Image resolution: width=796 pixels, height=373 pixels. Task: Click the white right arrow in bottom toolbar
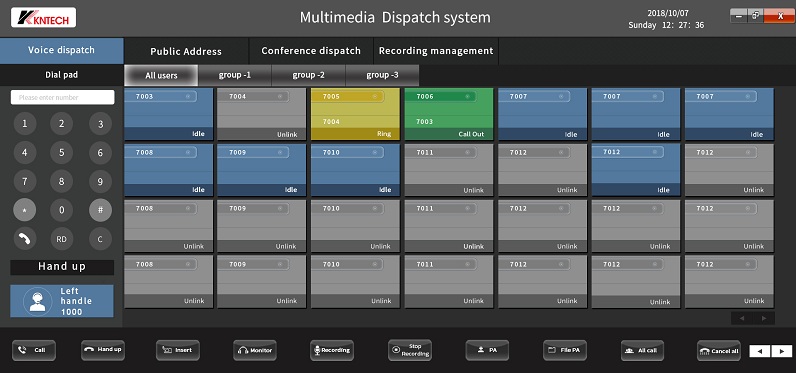pos(782,351)
